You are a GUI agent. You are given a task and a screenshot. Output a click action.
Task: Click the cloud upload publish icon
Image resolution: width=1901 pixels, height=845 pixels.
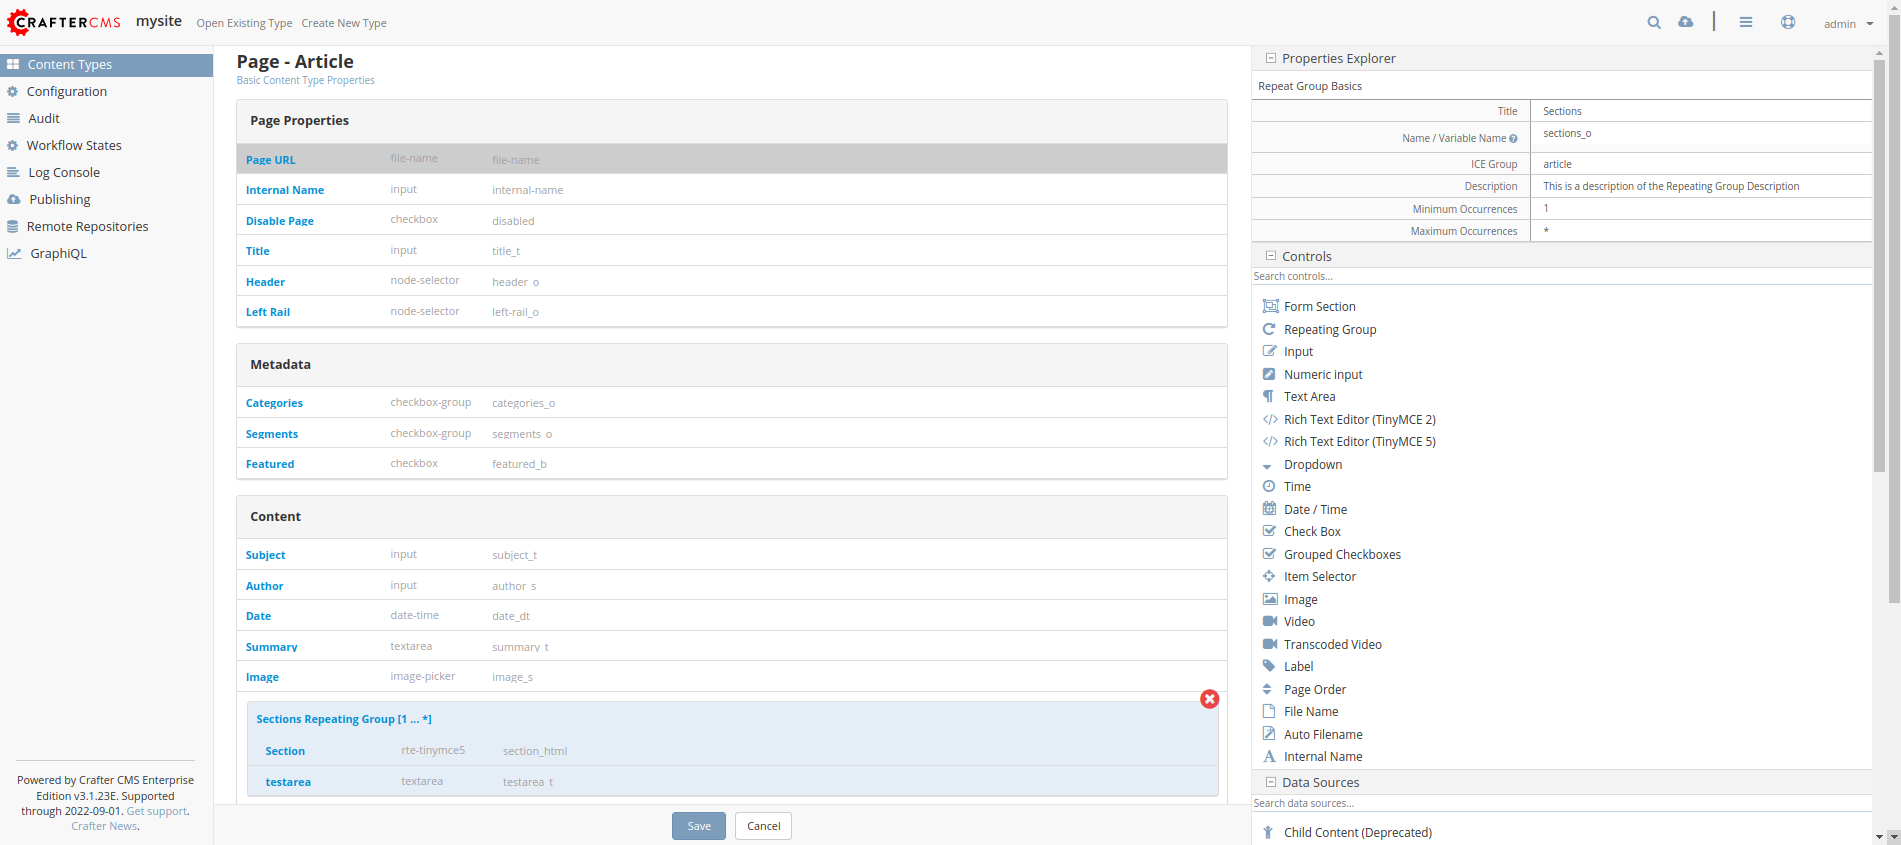(1686, 22)
